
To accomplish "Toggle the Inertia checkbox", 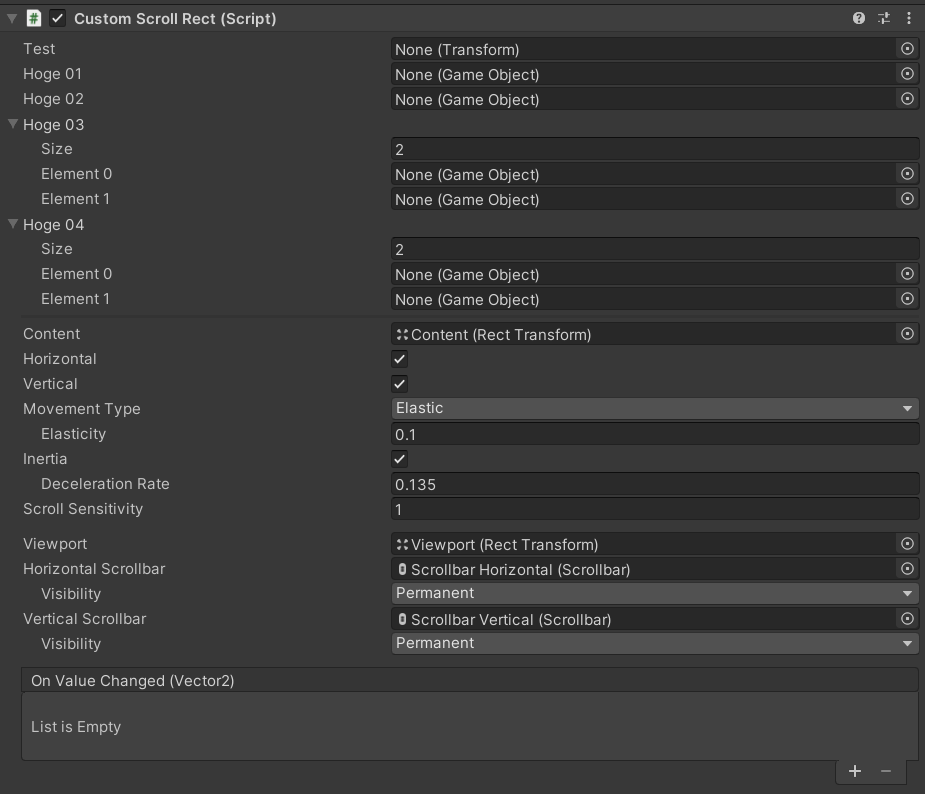I will 399,459.
